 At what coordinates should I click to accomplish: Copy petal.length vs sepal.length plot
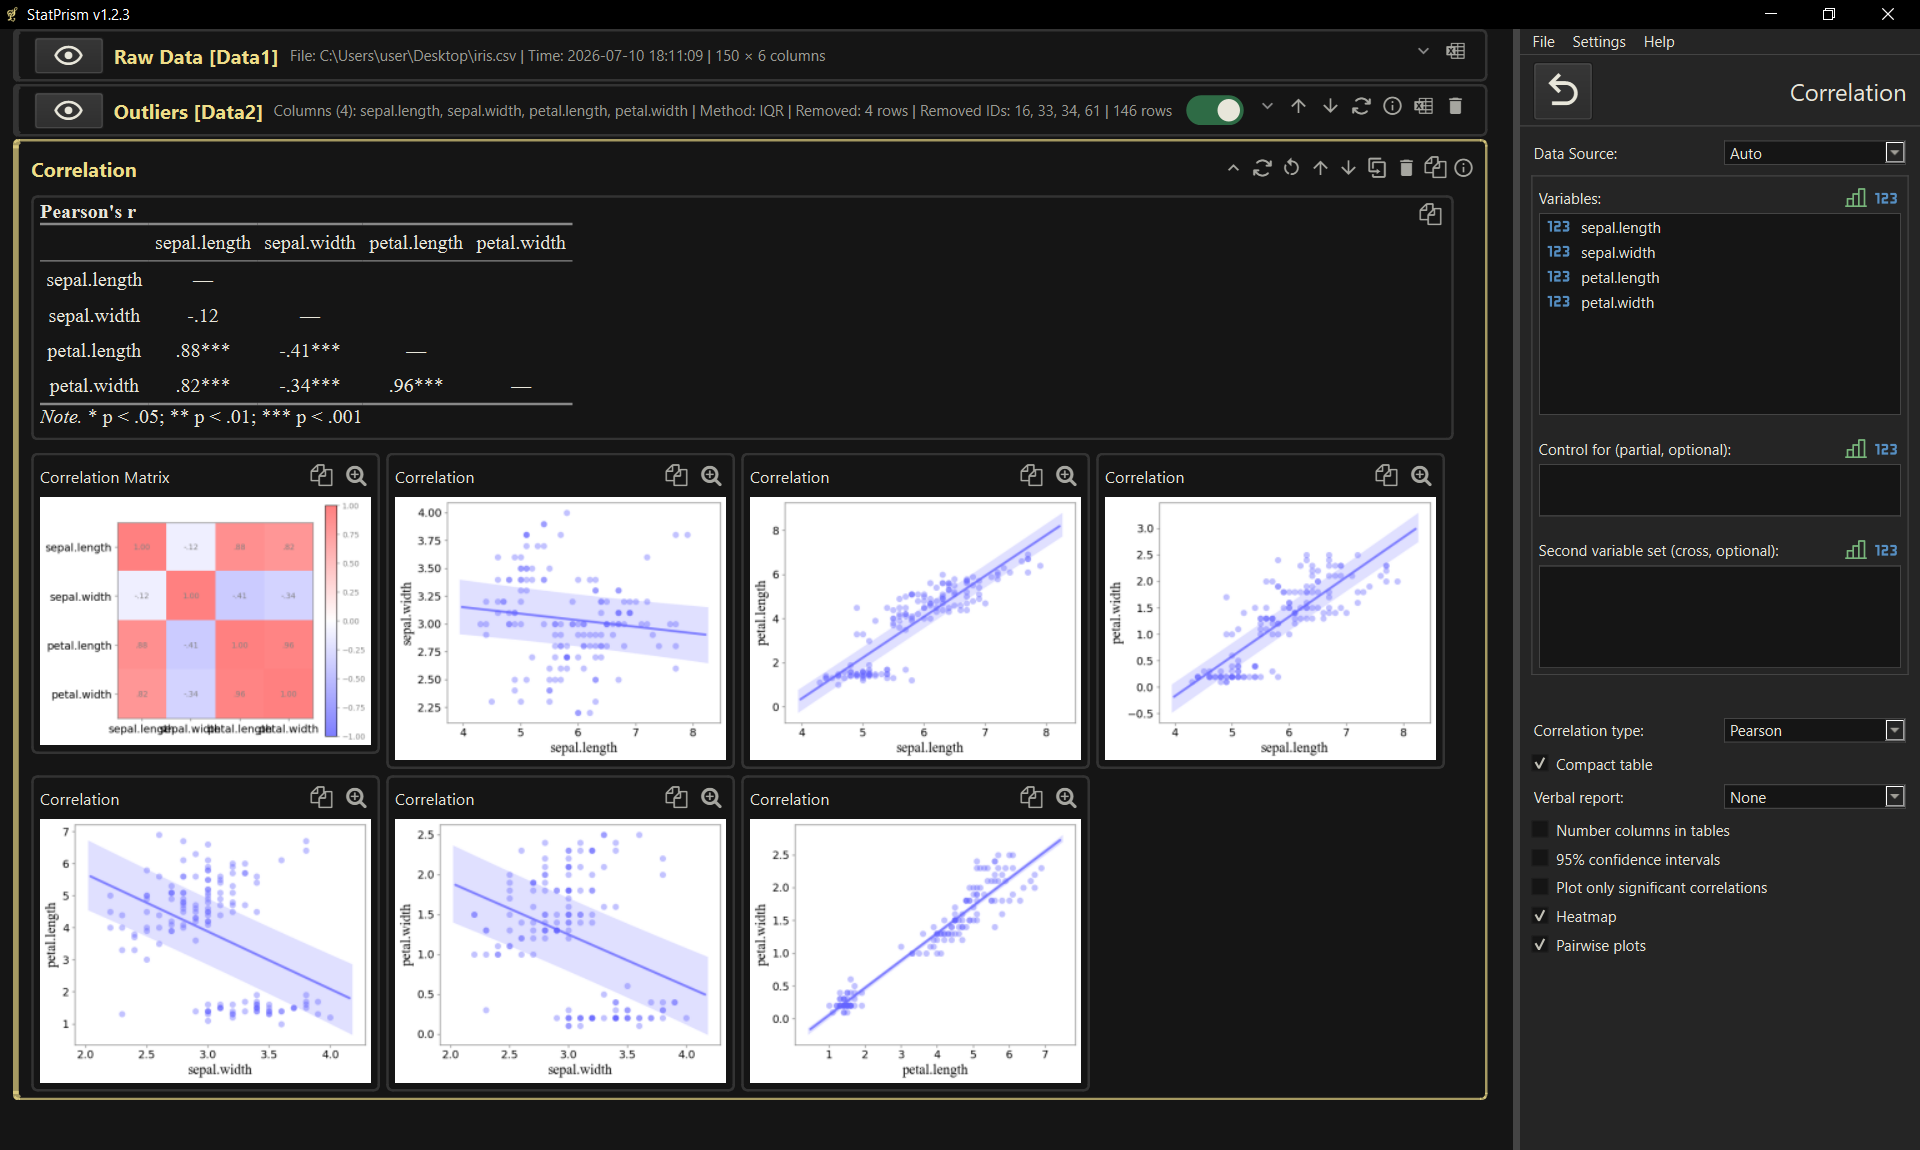pos(1031,476)
